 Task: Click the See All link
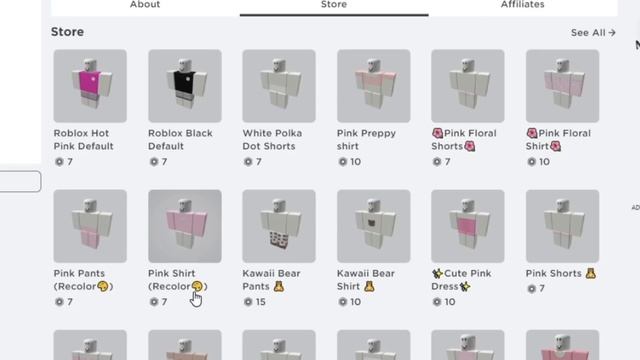pyautogui.click(x=593, y=33)
